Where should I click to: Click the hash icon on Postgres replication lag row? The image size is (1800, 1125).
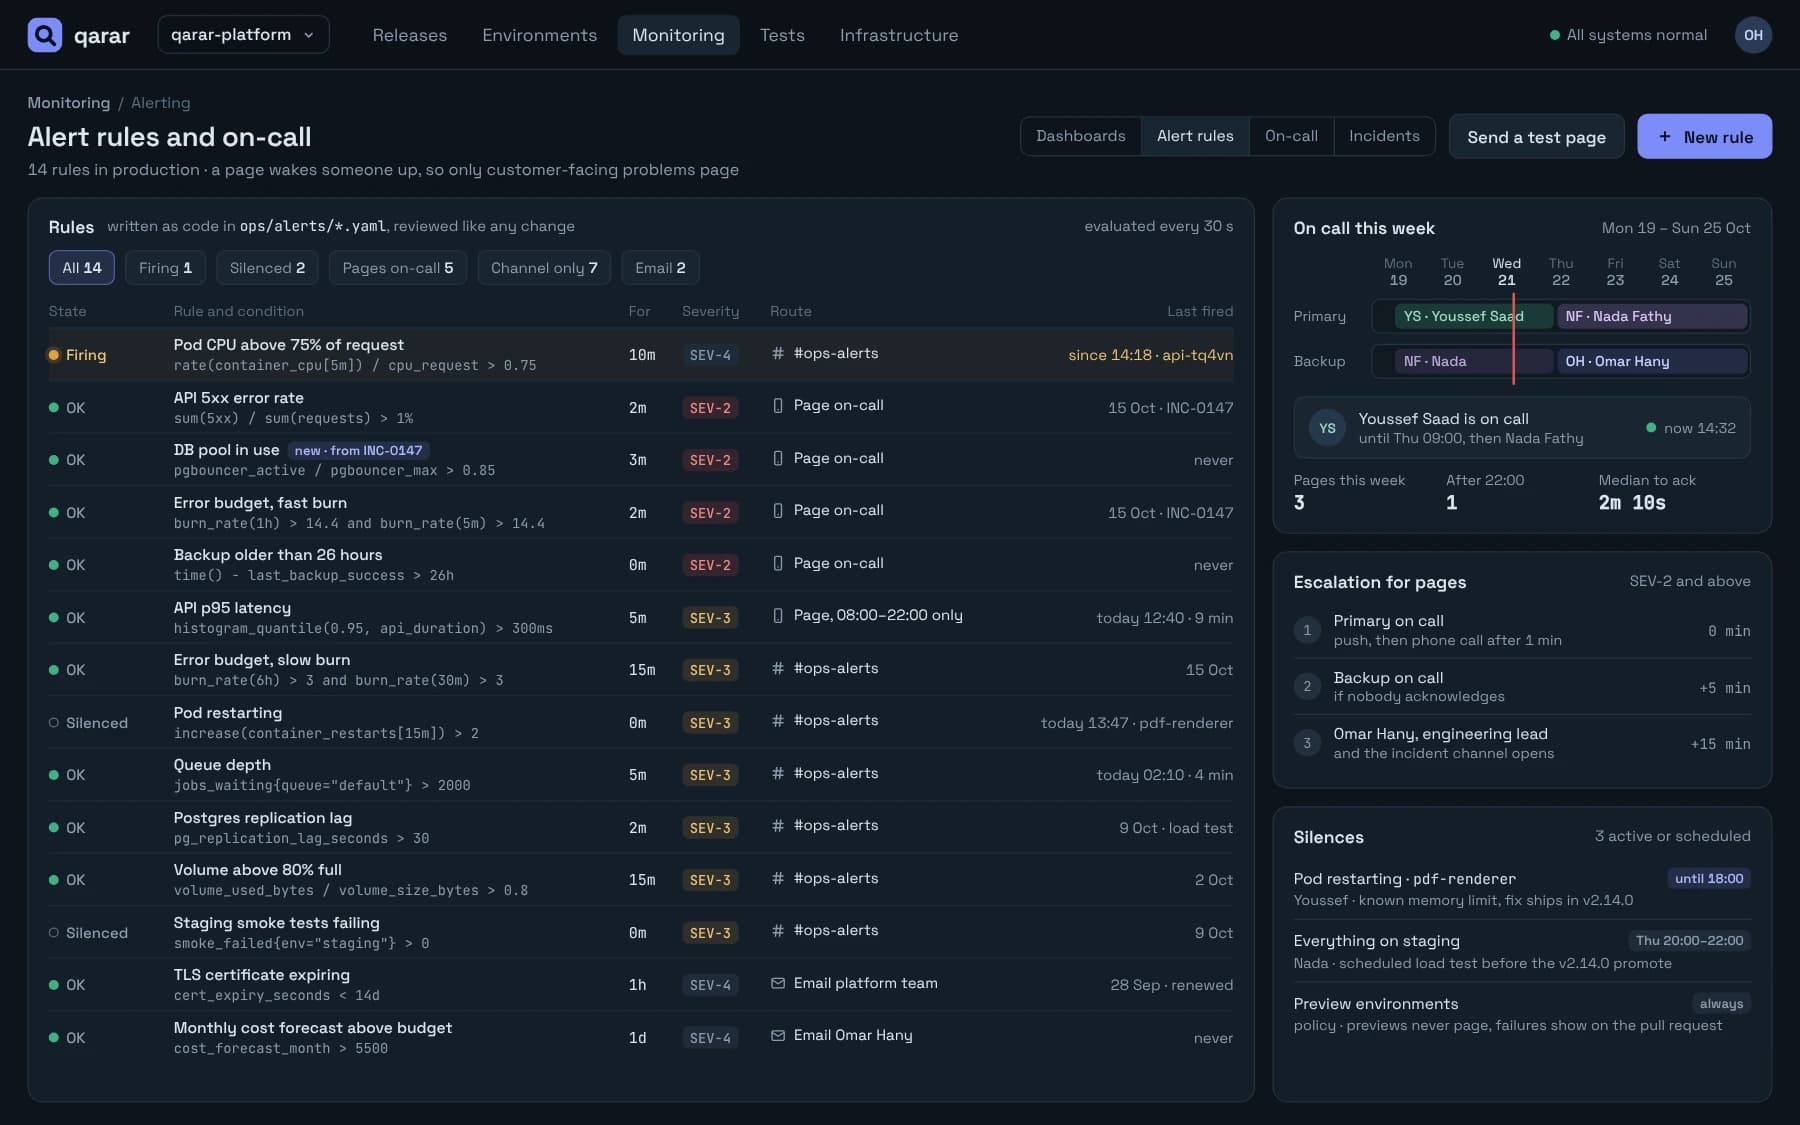pyautogui.click(x=777, y=826)
